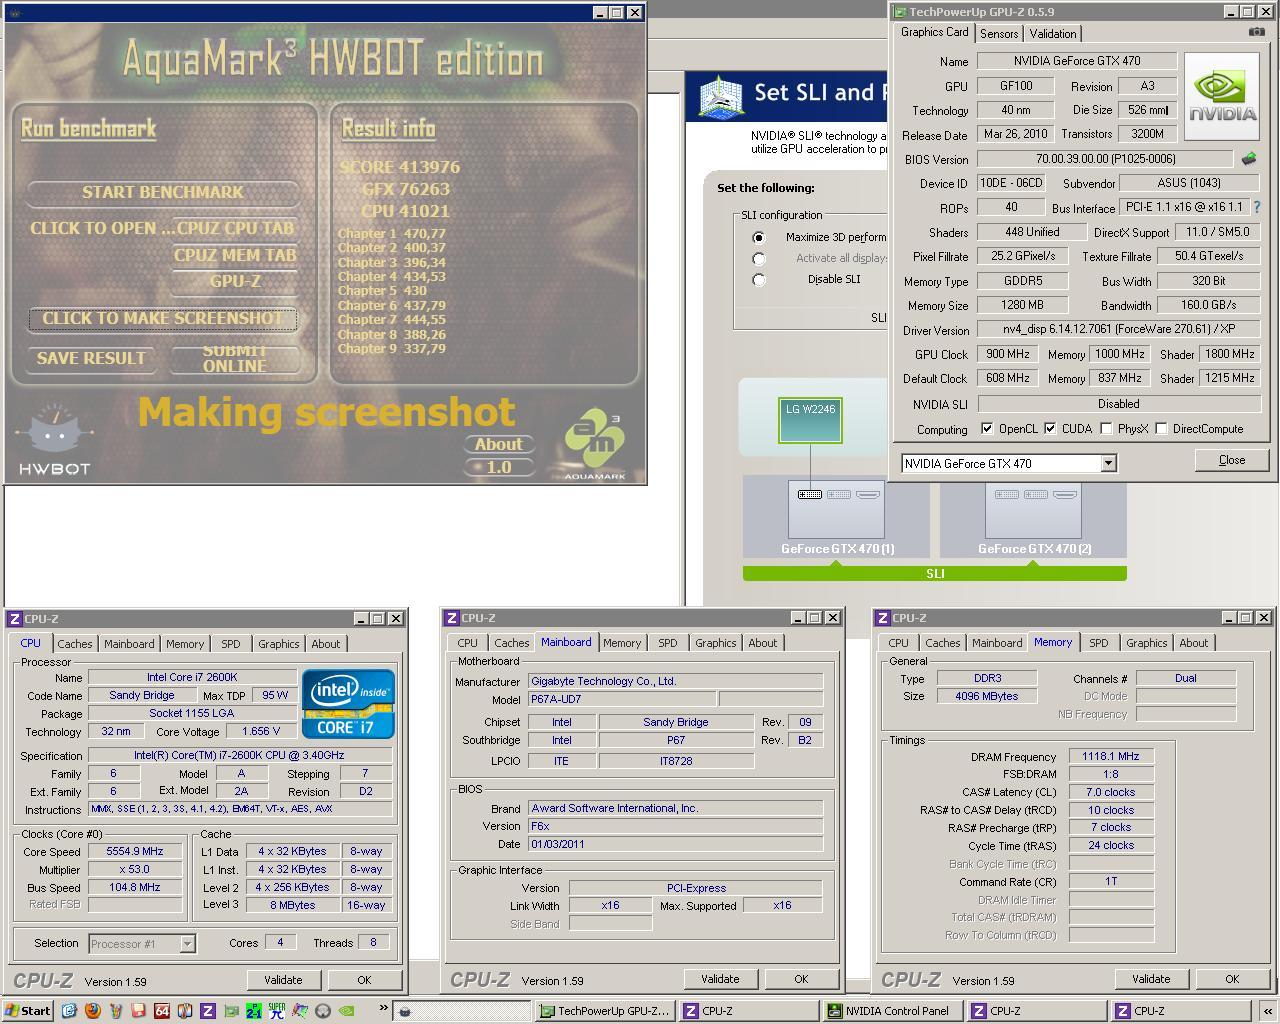Take a GPU-Z screenshot with the camera icon
1280x1024 pixels.
[1256, 32]
